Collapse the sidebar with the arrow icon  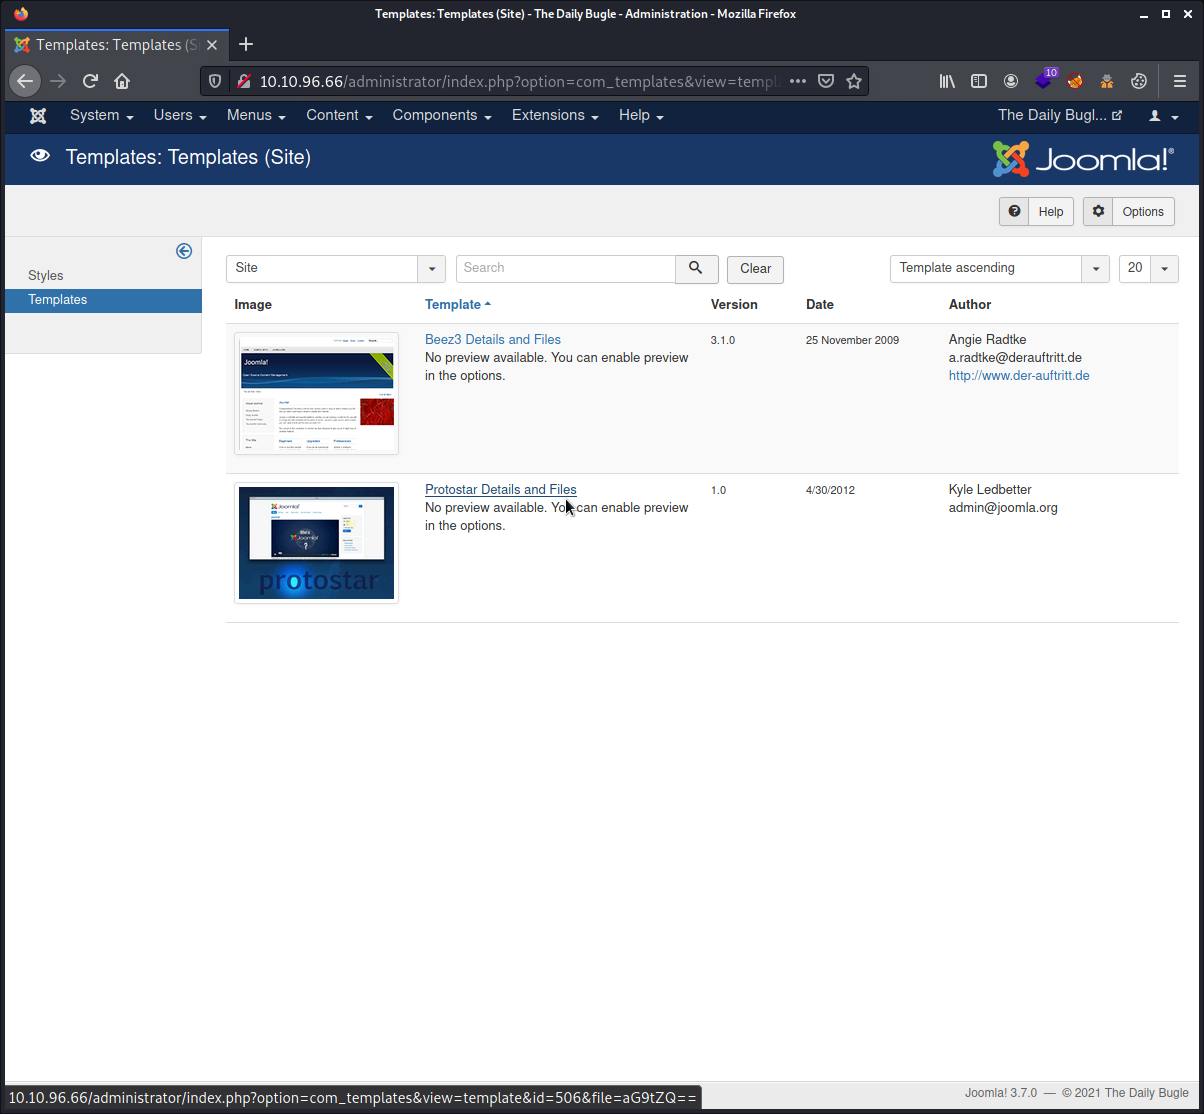(184, 251)
